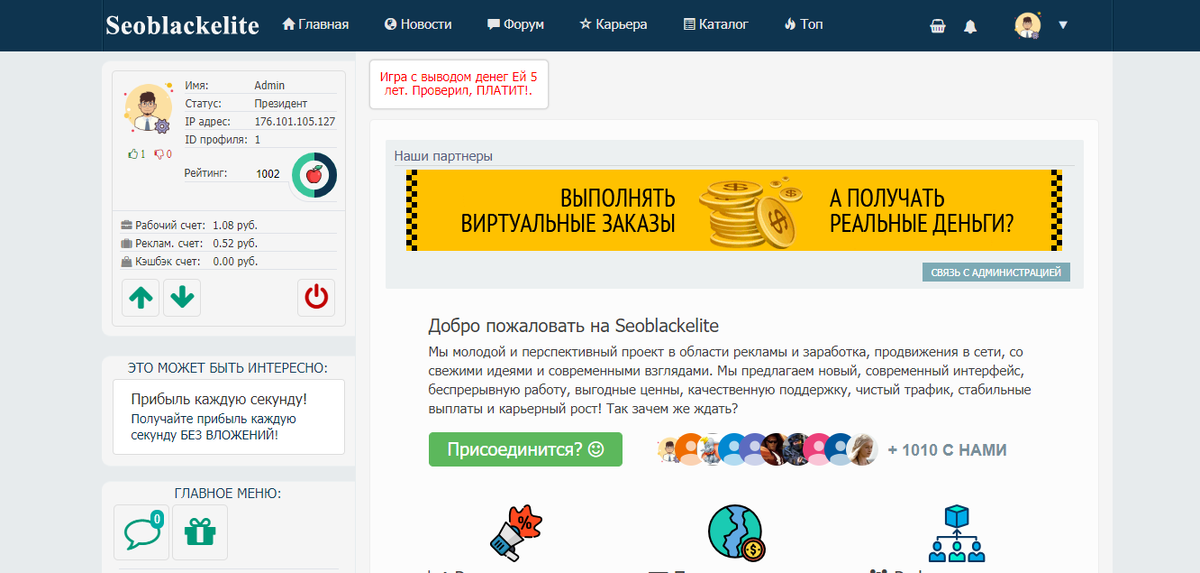
Task: Click the Admin name value
Action: pos(269,86)
